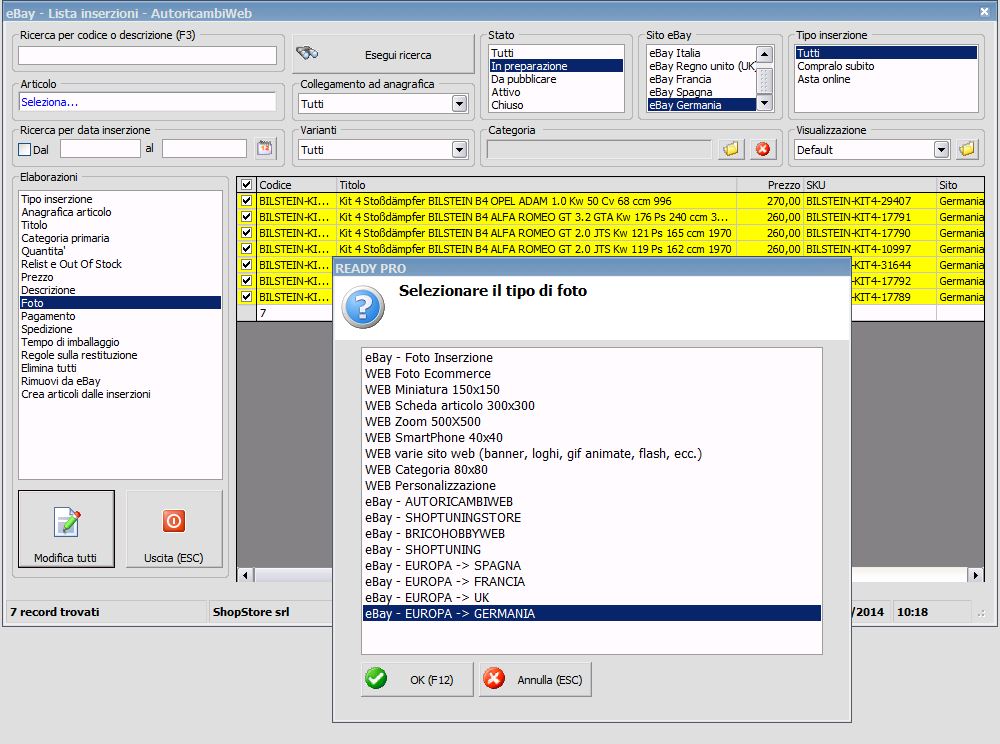Select WEB Foto Ecommerce photo type
Image resolution: width=1000 pixels, height=744 pixels.
[592, 374]
